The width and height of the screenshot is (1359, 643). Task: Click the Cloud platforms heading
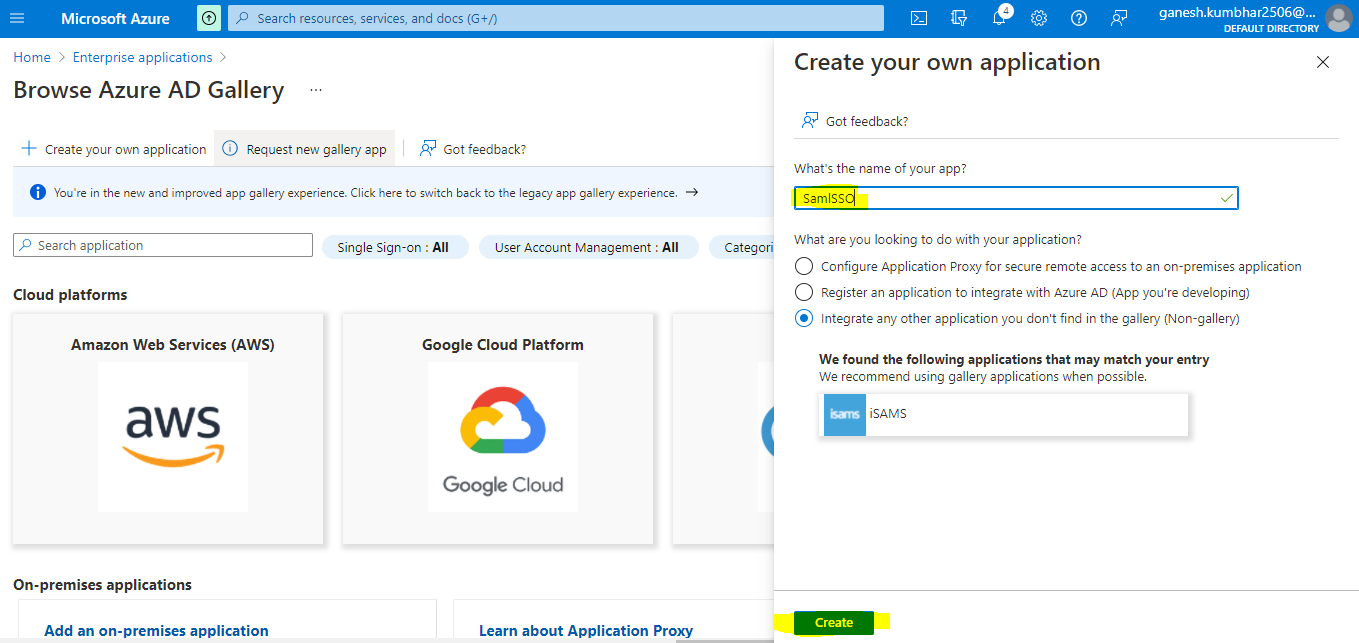coord(70,295)
